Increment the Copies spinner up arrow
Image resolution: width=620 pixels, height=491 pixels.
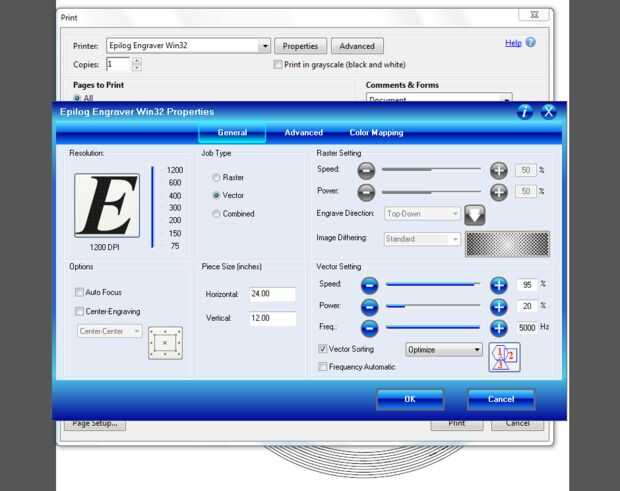(137, 60)
